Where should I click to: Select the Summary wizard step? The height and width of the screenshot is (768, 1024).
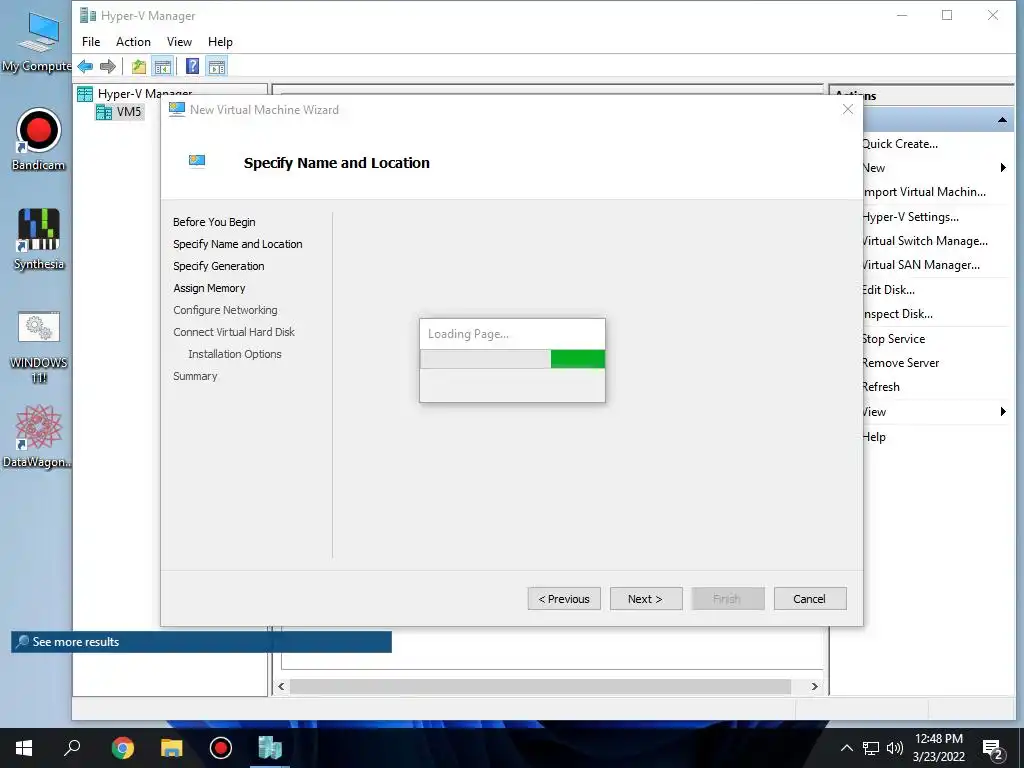tap(195, 376)
